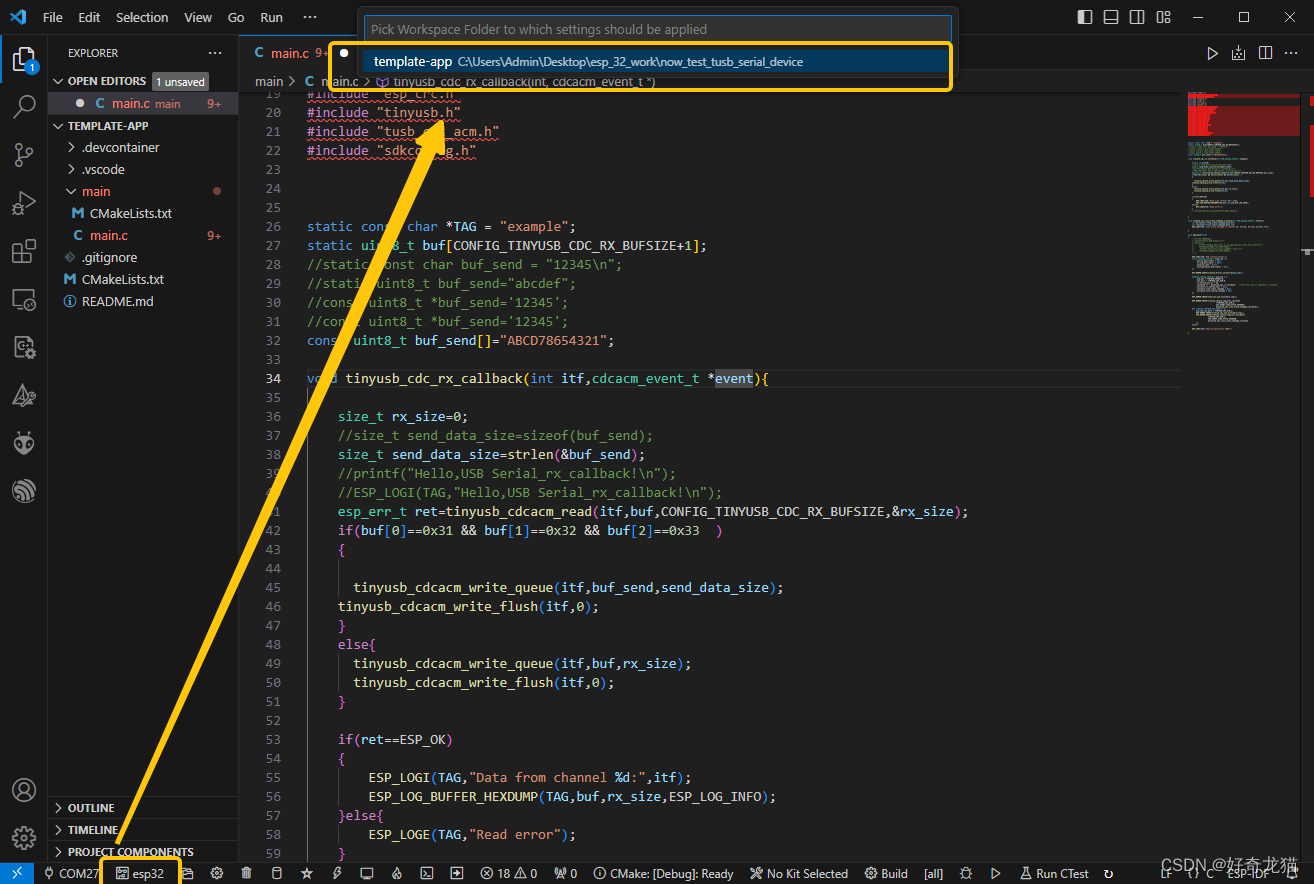1314x884 pixels.
Task: Toggle the bottom panel layout button
Action: (x=1111, y=17)
